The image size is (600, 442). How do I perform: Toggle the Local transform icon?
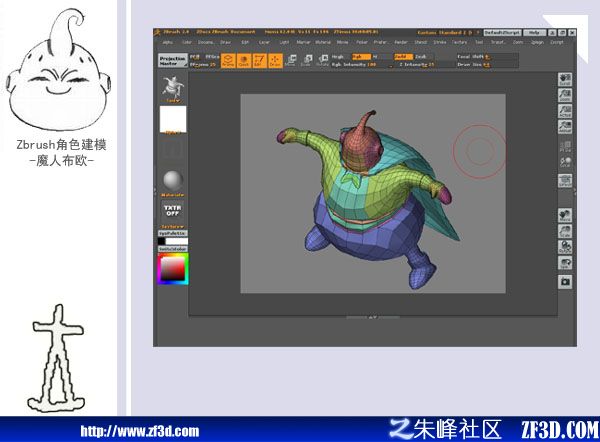pyautogui.click(x=565, y=162)
